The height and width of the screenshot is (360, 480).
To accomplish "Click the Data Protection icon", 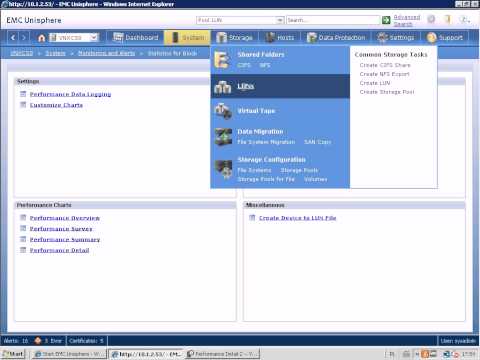I will coord(311,38).
